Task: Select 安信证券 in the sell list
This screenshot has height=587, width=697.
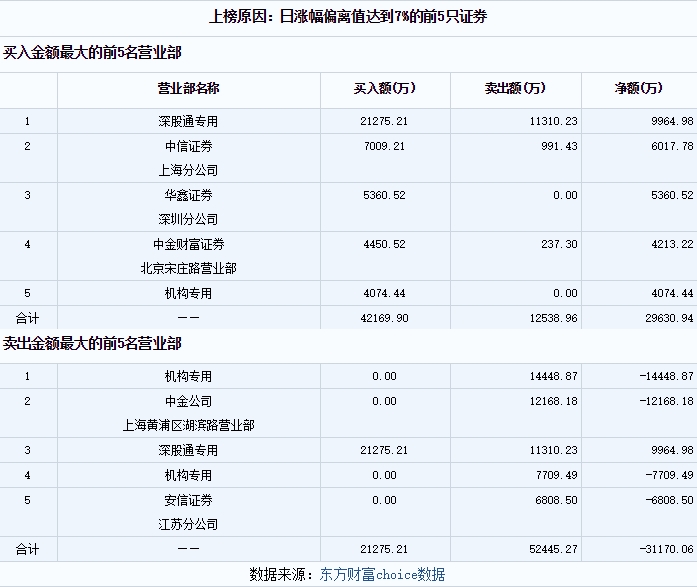Action: click(x=188, y=500)
